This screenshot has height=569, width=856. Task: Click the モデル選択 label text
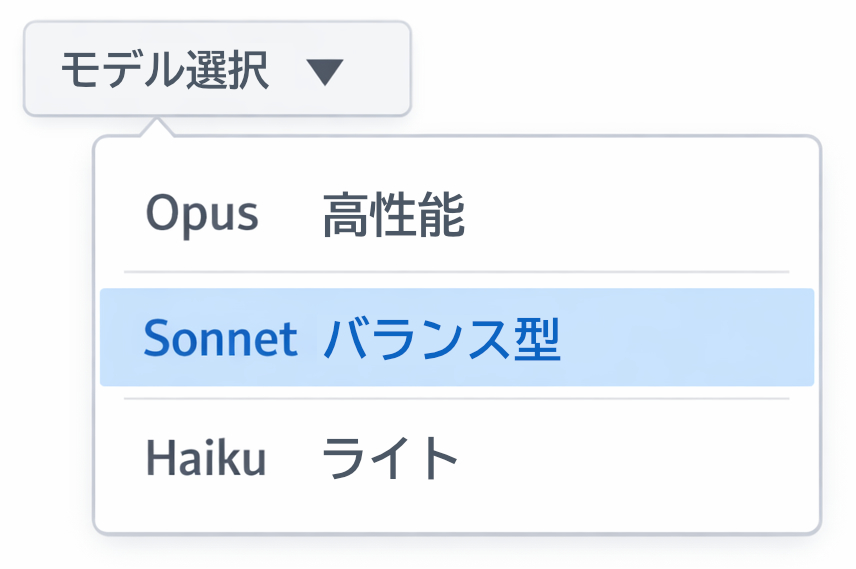[164, 71]
